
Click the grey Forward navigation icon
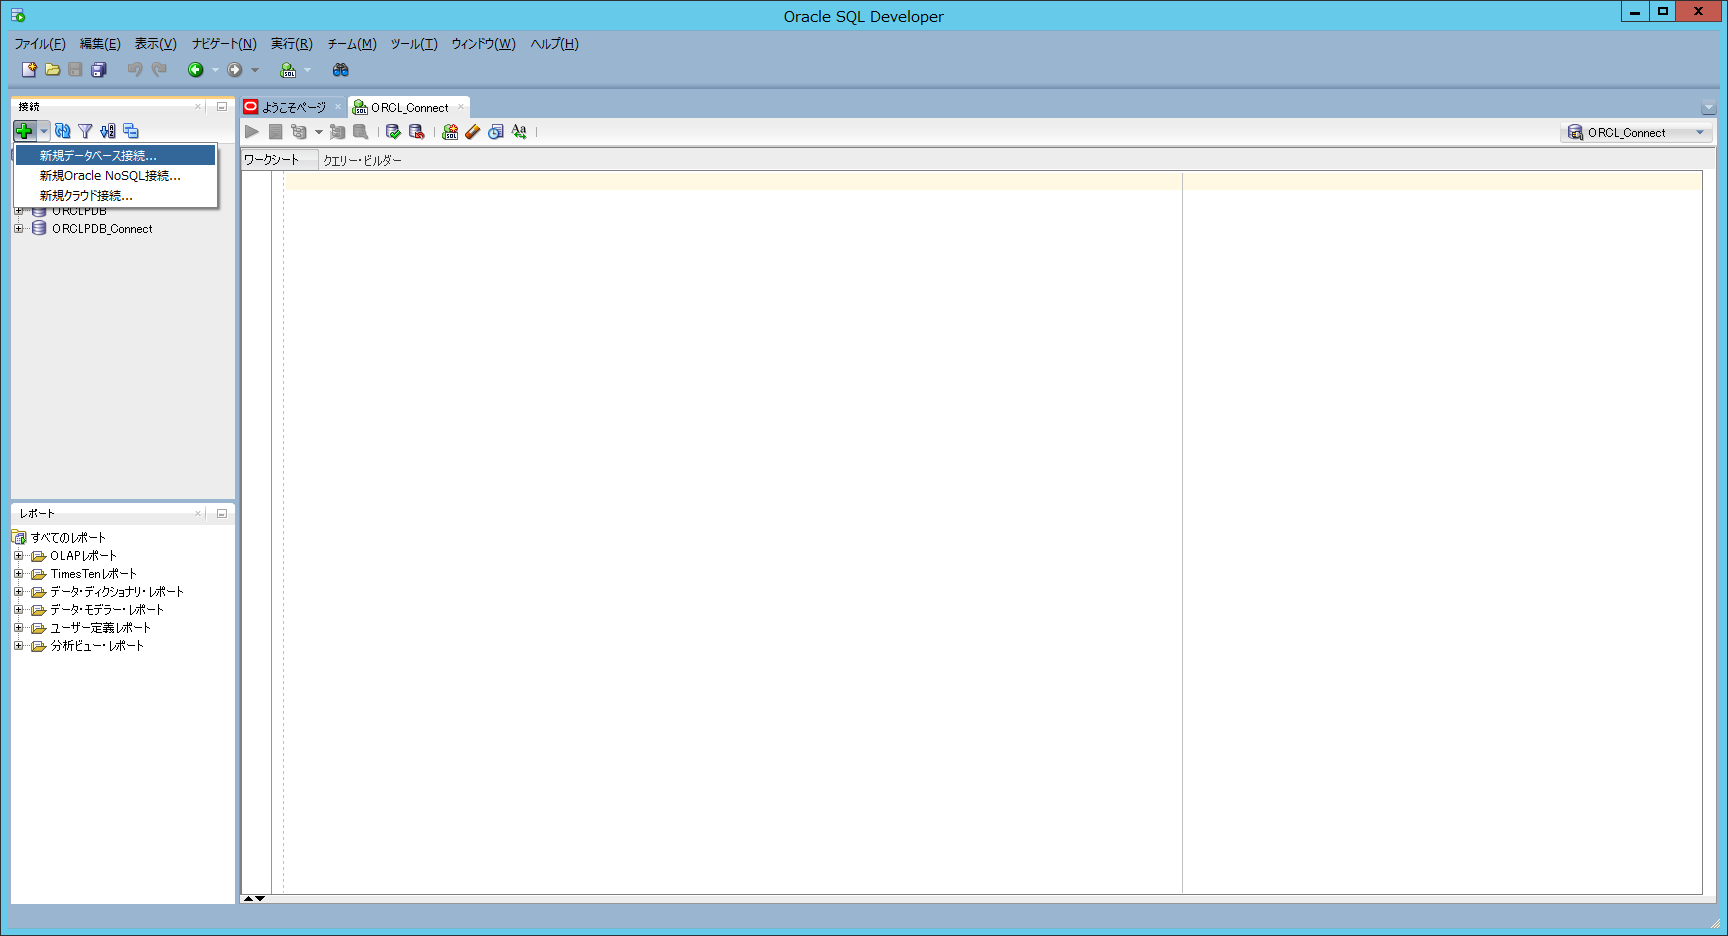235,69
